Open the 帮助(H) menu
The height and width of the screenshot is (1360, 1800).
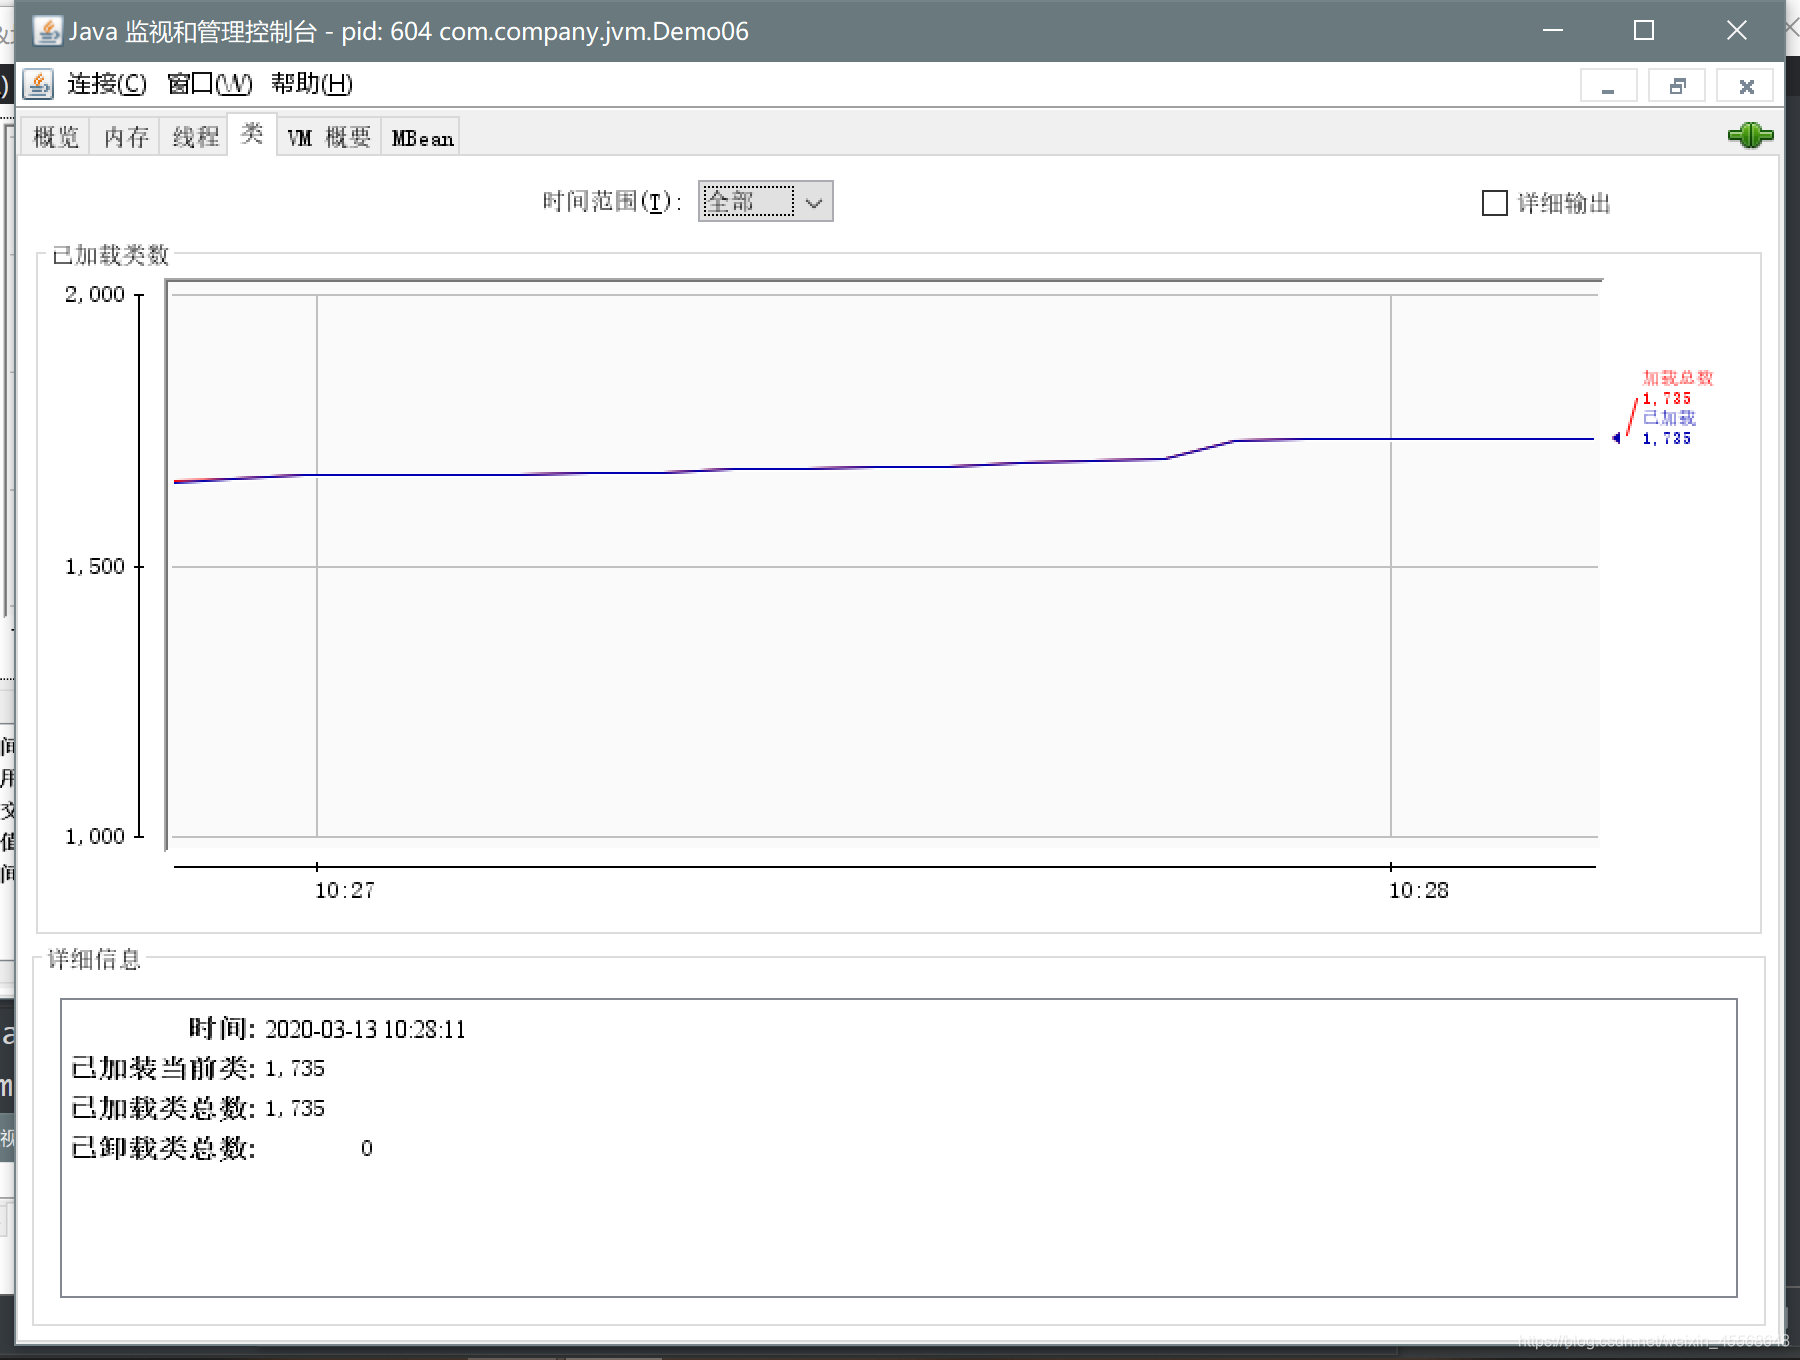point(312,84)
